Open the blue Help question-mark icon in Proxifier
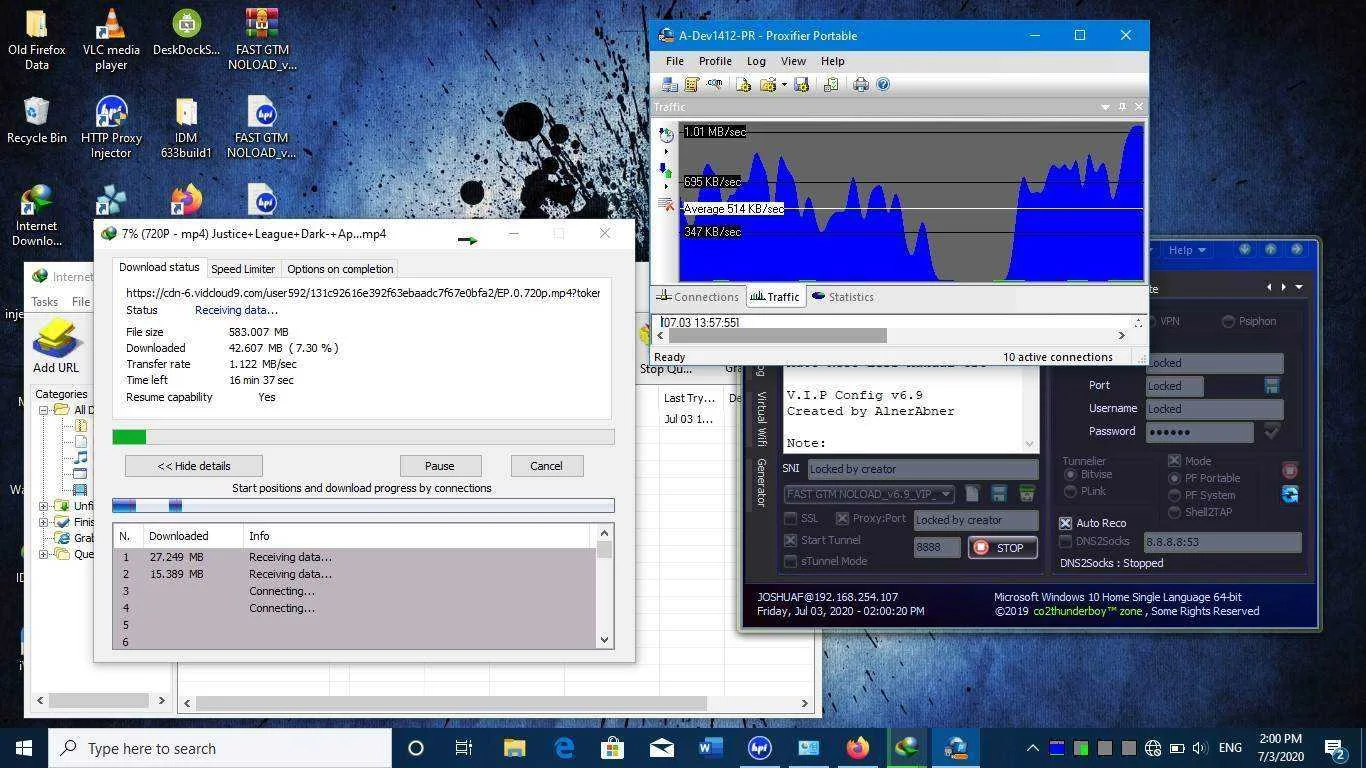 (x=883, y=85)
